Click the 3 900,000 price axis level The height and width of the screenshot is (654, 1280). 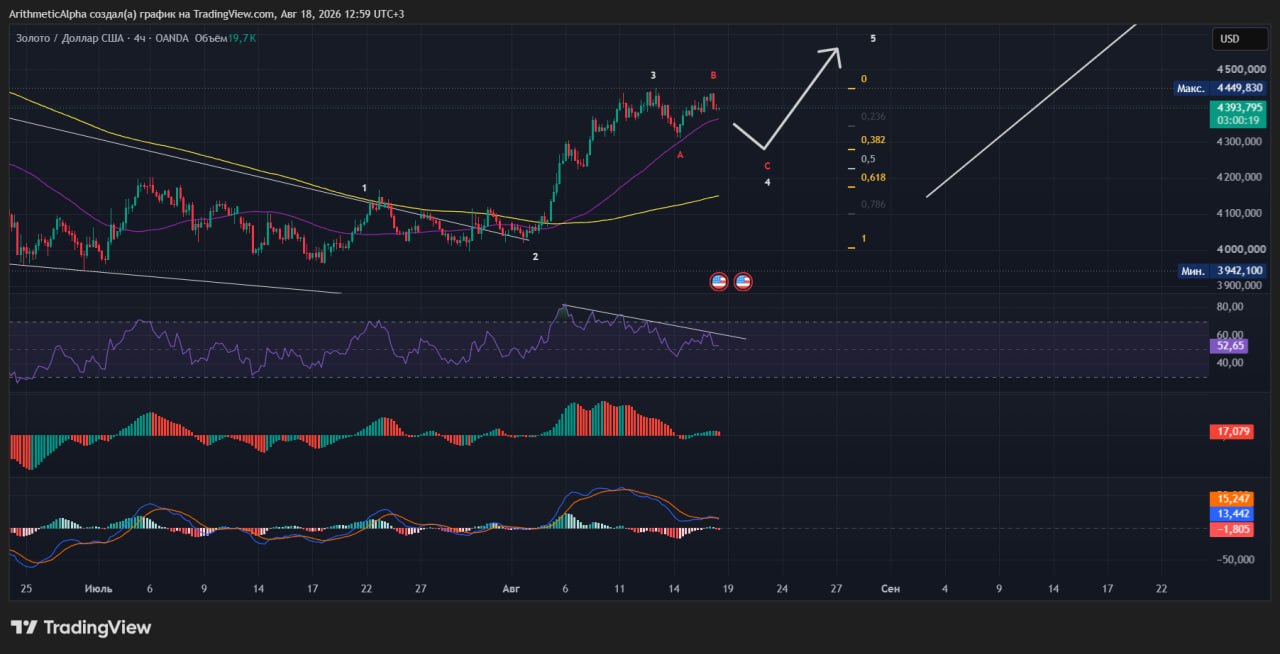pyautogui.click(x=1242, y=285)
